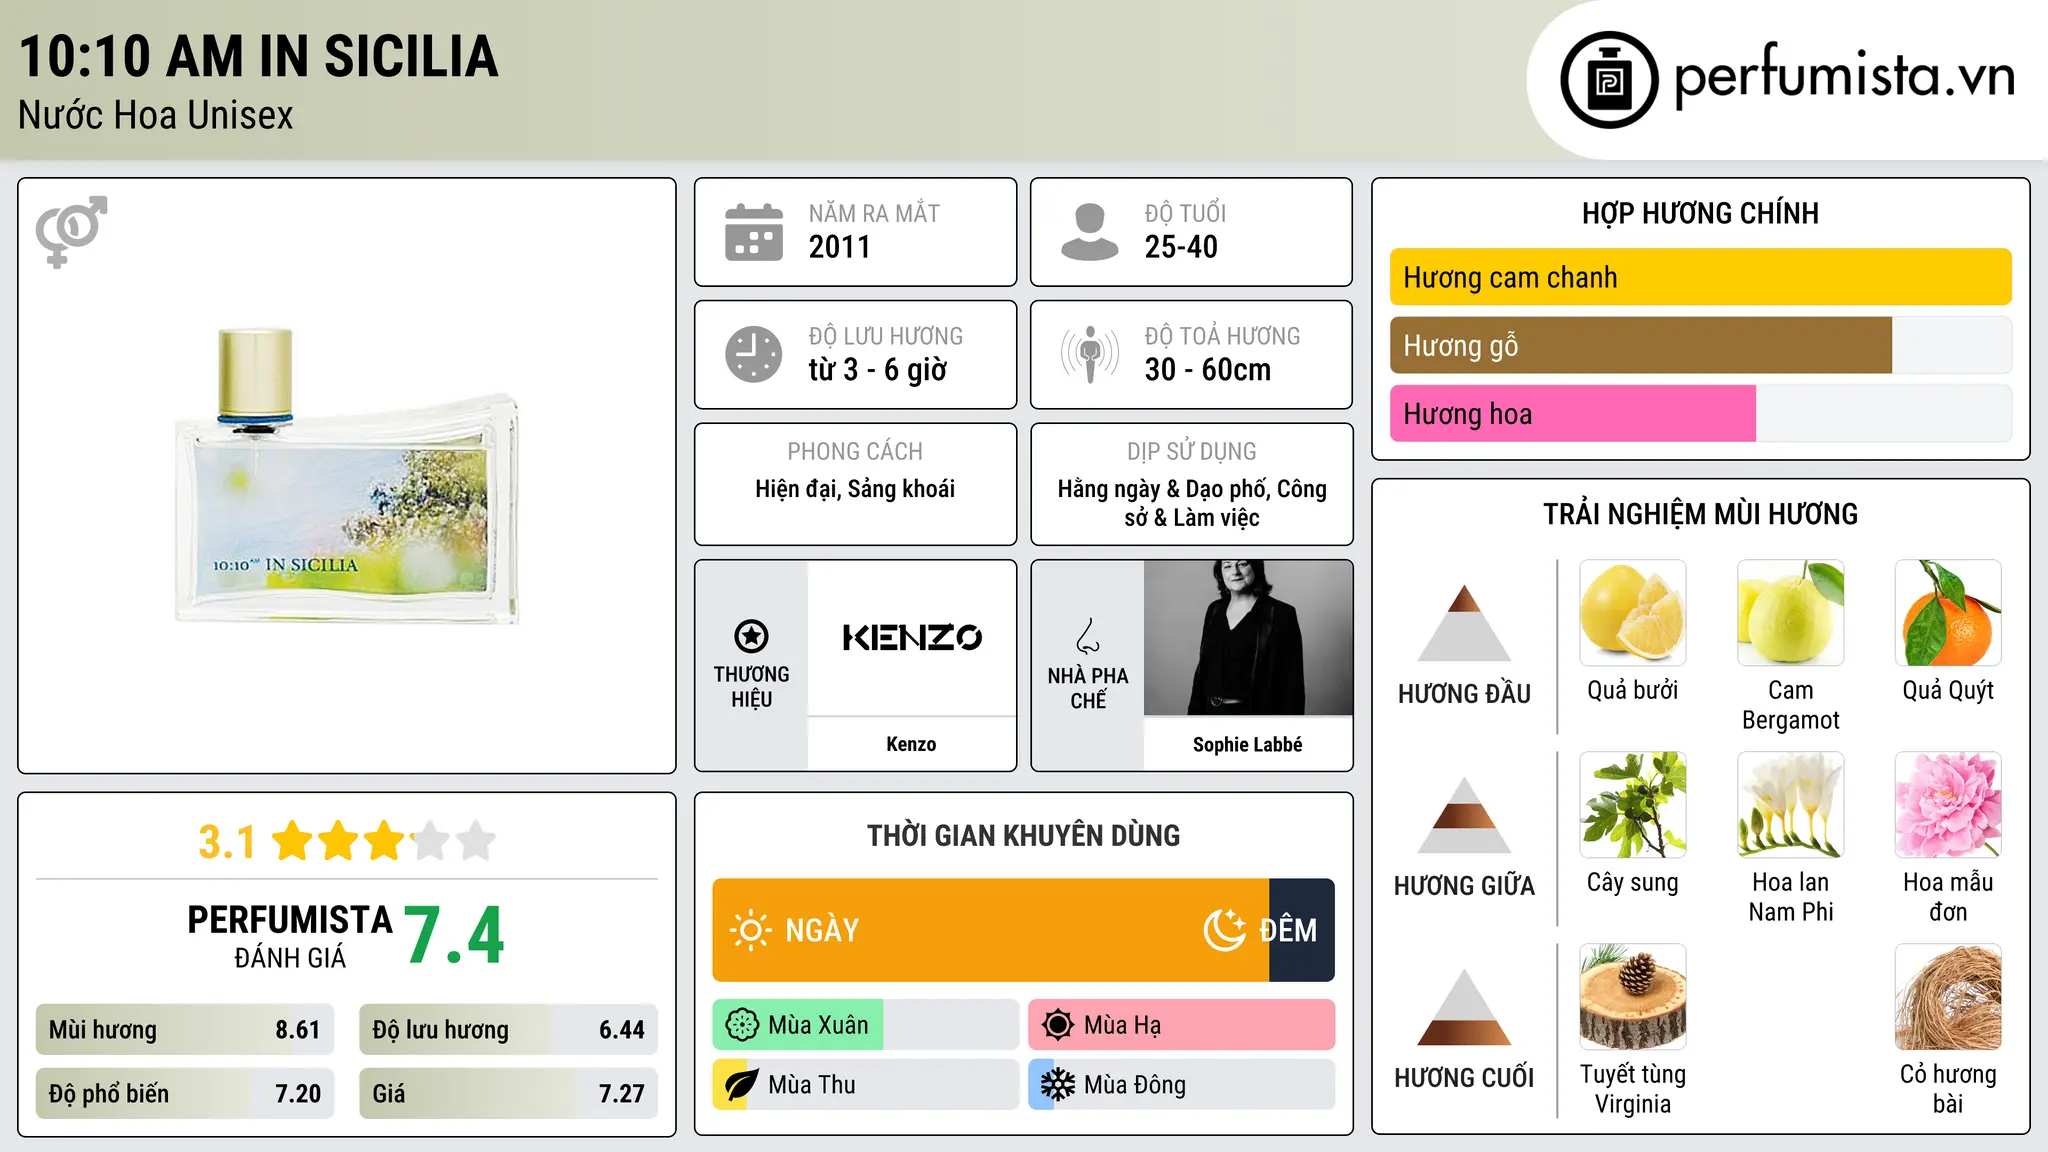Select the Quả Quýt mandarin image

coord(1948,613)
